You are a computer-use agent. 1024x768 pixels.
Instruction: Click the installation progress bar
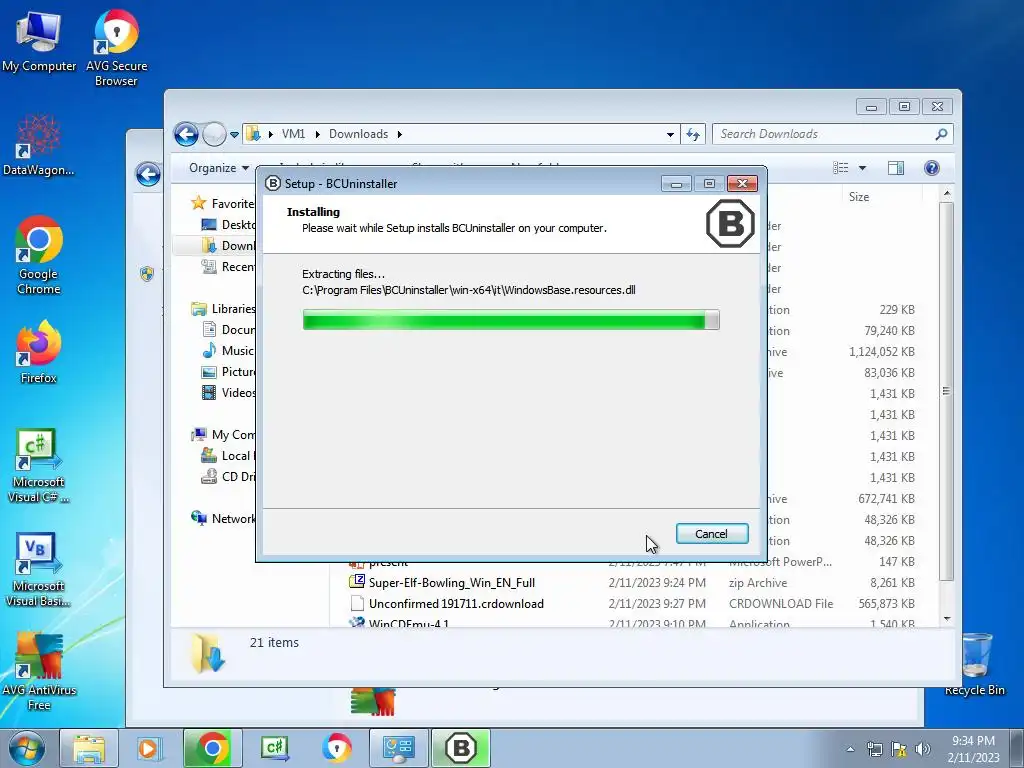(511, 320)
